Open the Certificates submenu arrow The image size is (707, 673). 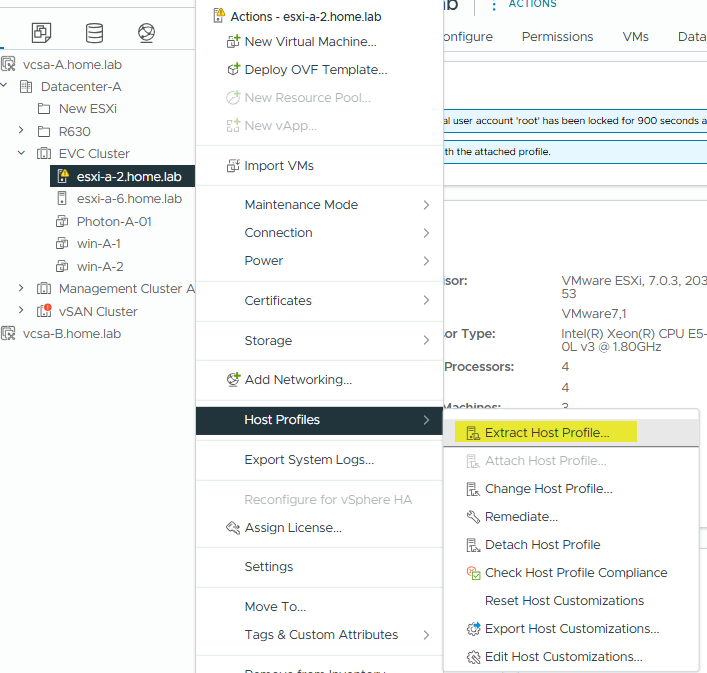click(426, 300)
